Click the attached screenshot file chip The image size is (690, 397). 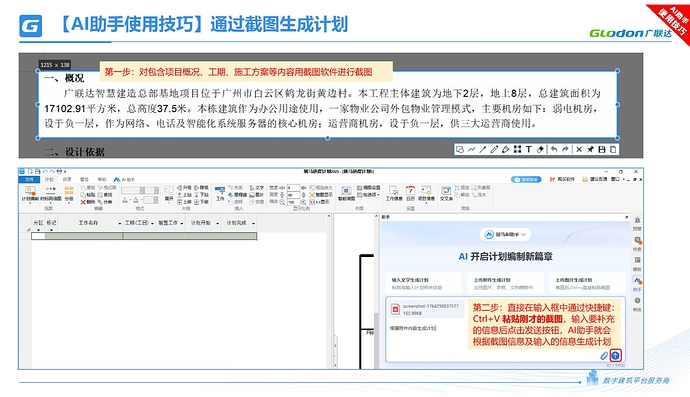tap(426, 309)
